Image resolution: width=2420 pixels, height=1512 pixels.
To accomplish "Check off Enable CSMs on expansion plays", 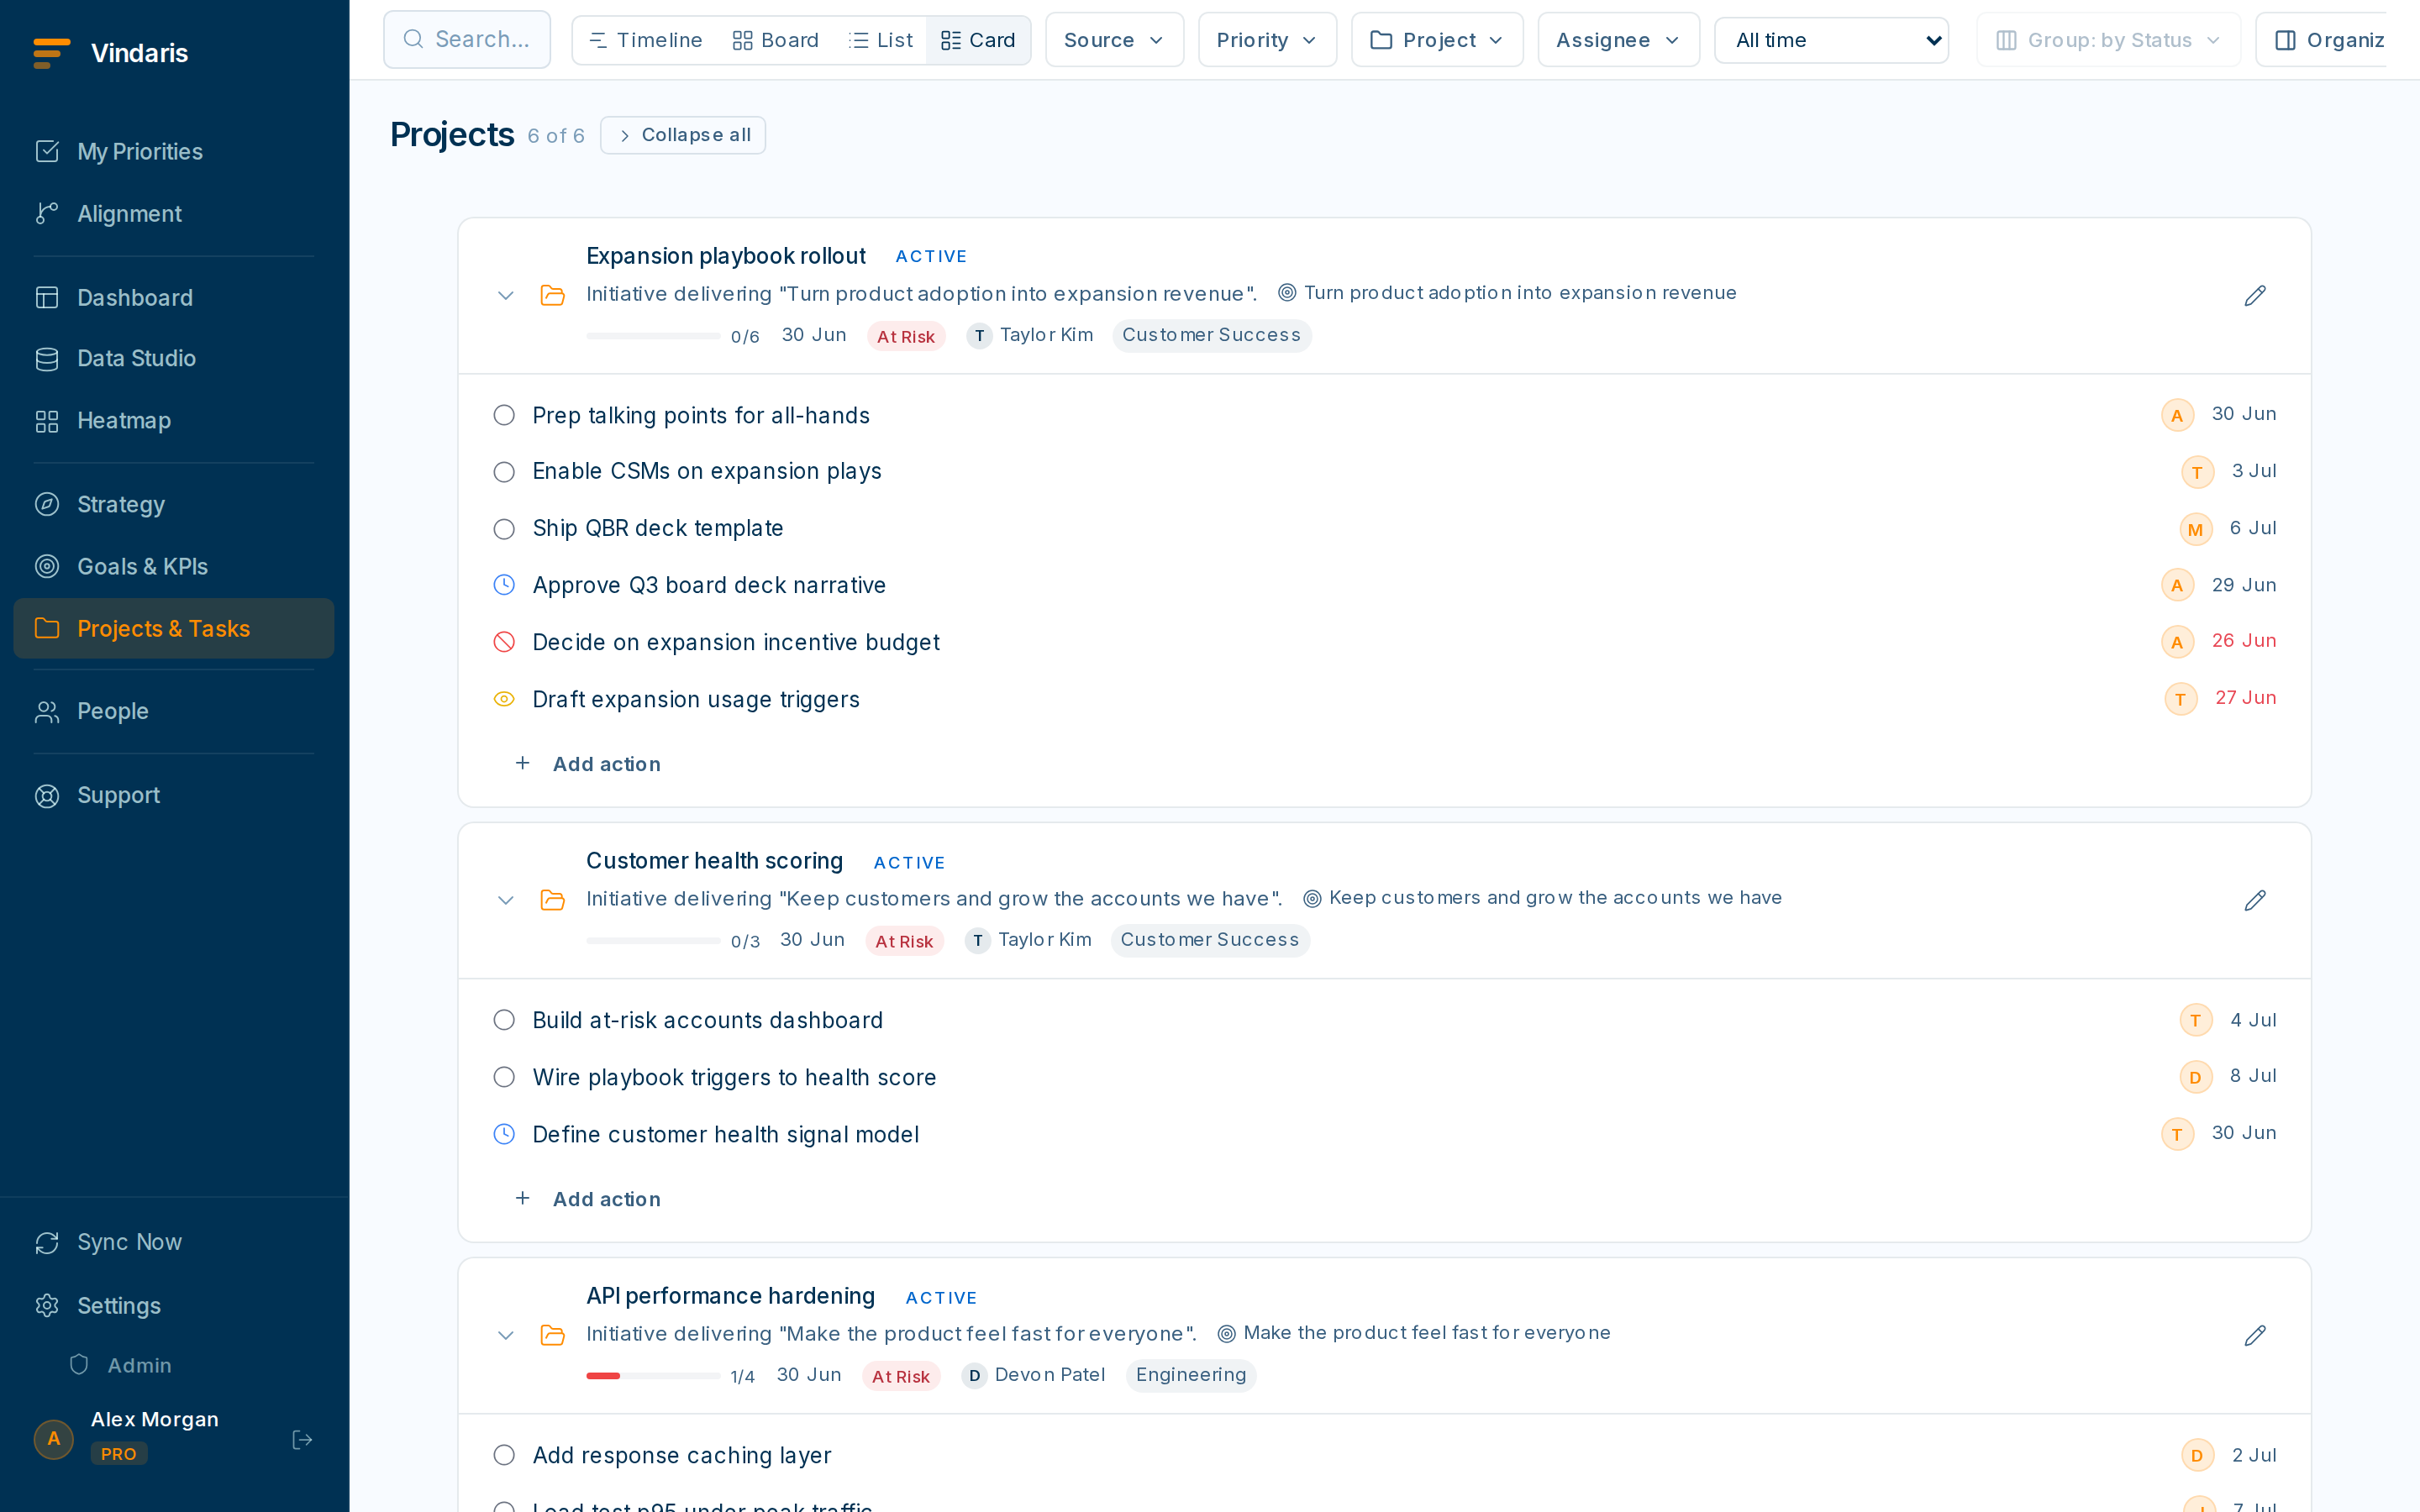I will (504, 472).
